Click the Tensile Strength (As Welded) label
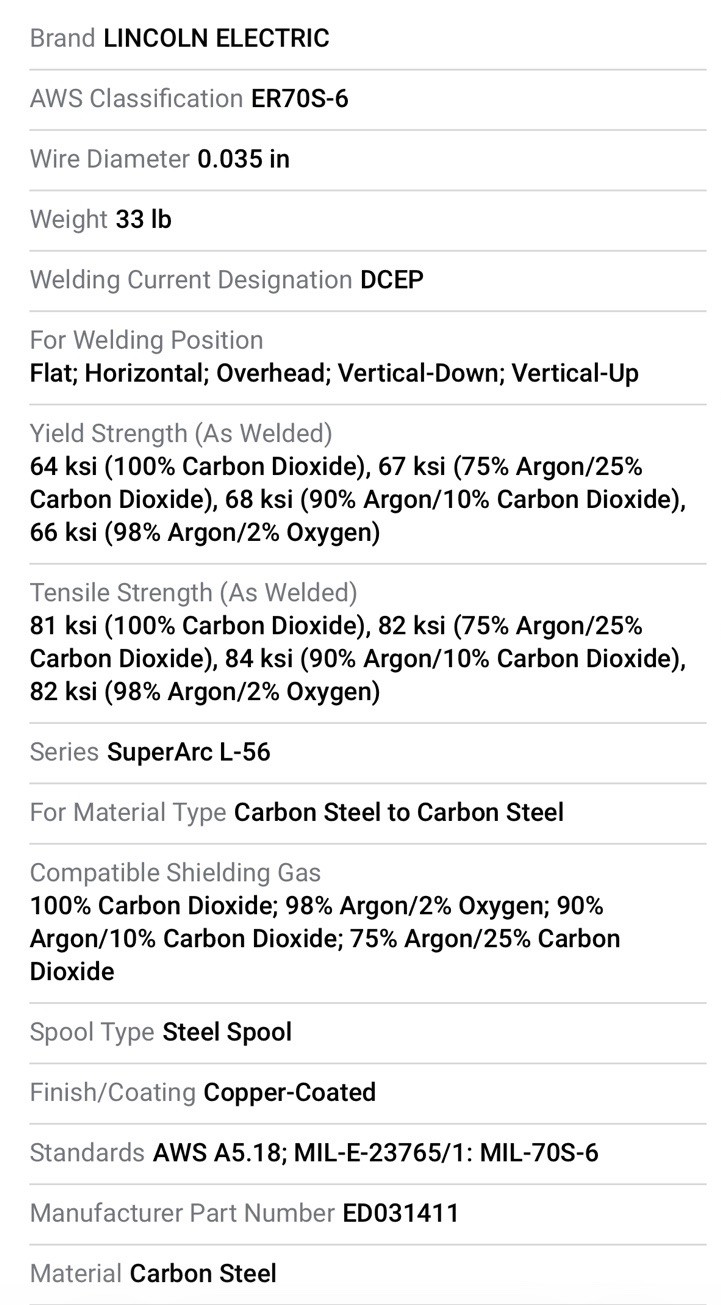 point(193,592)
